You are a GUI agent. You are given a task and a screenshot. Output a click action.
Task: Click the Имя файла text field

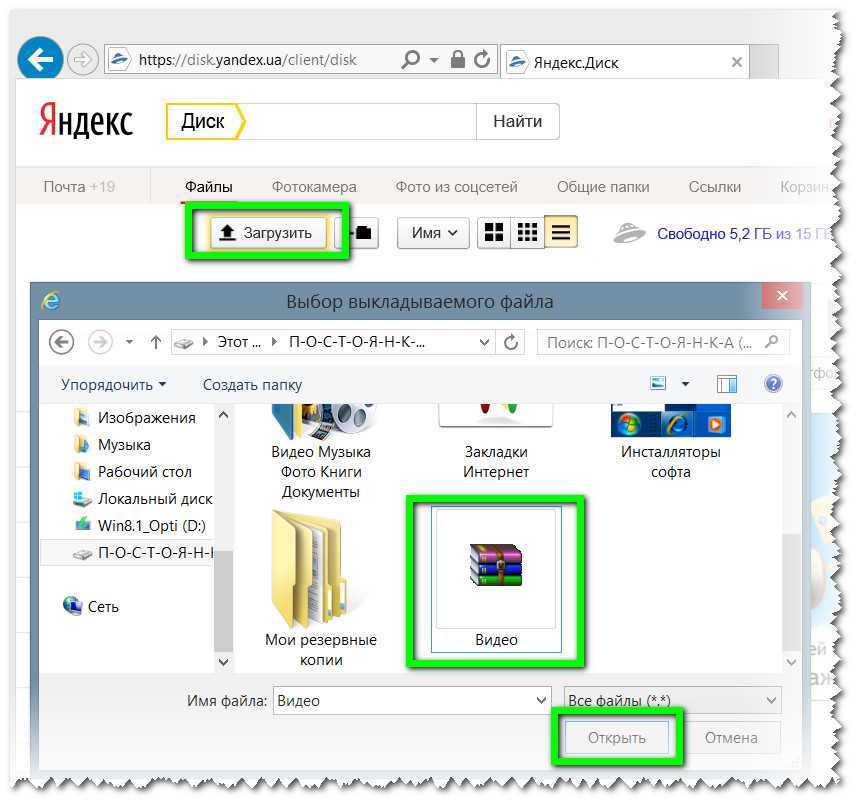404,700
